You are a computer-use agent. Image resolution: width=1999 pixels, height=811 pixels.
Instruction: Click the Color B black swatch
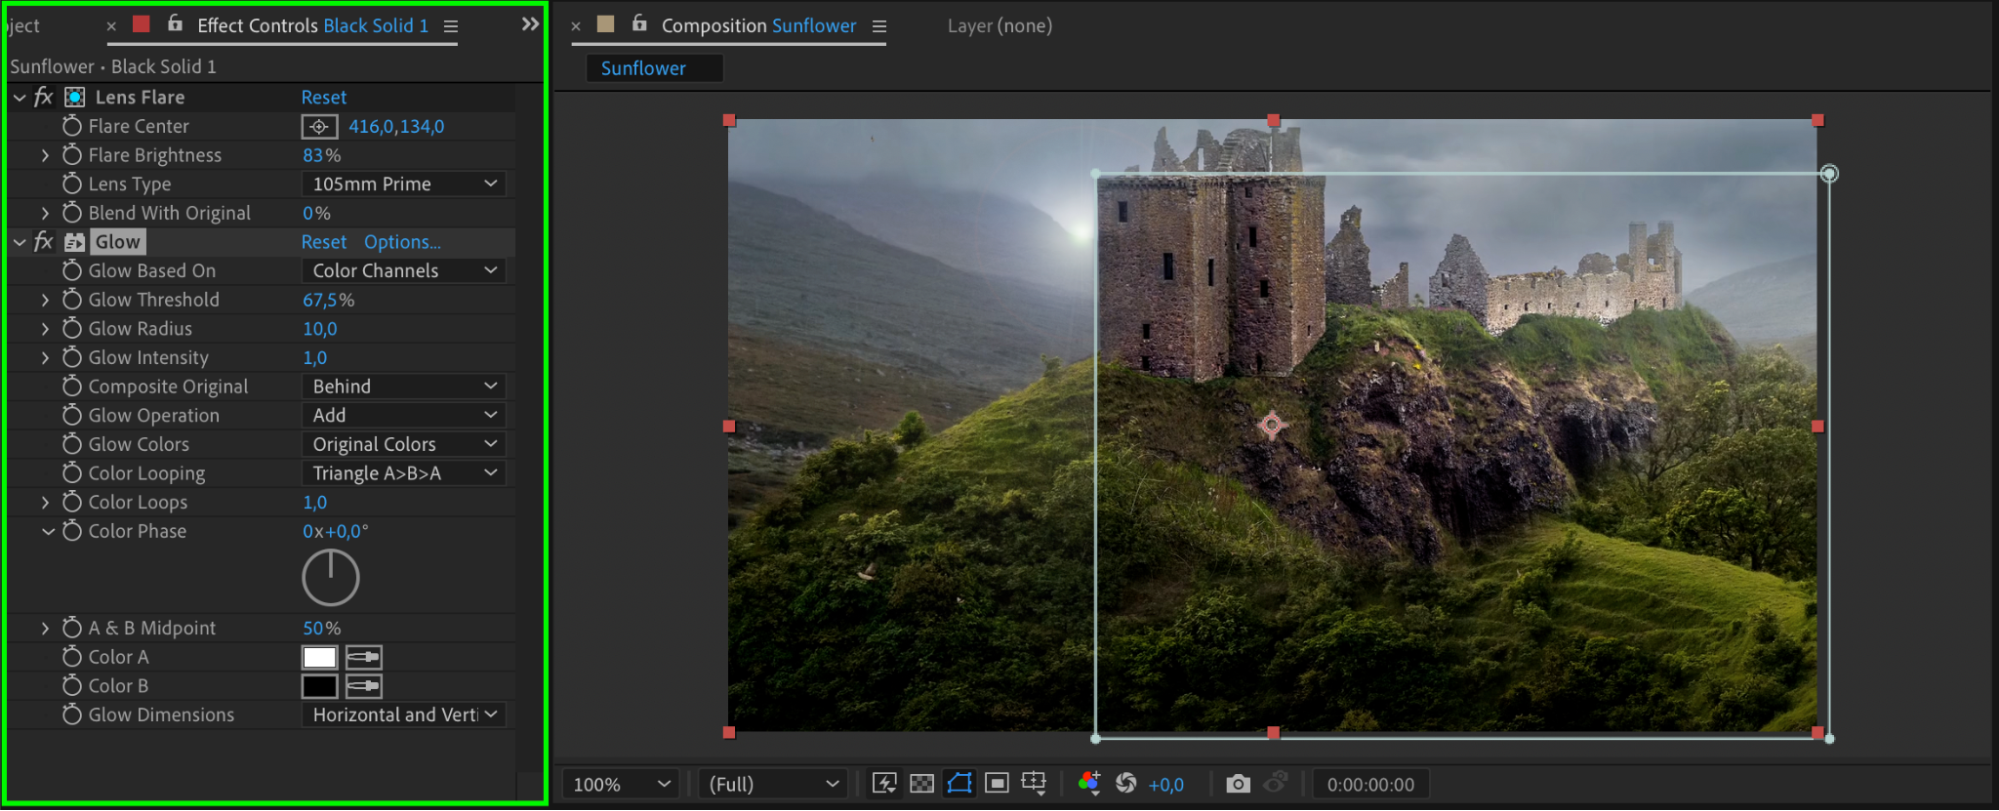coord(320,686)
